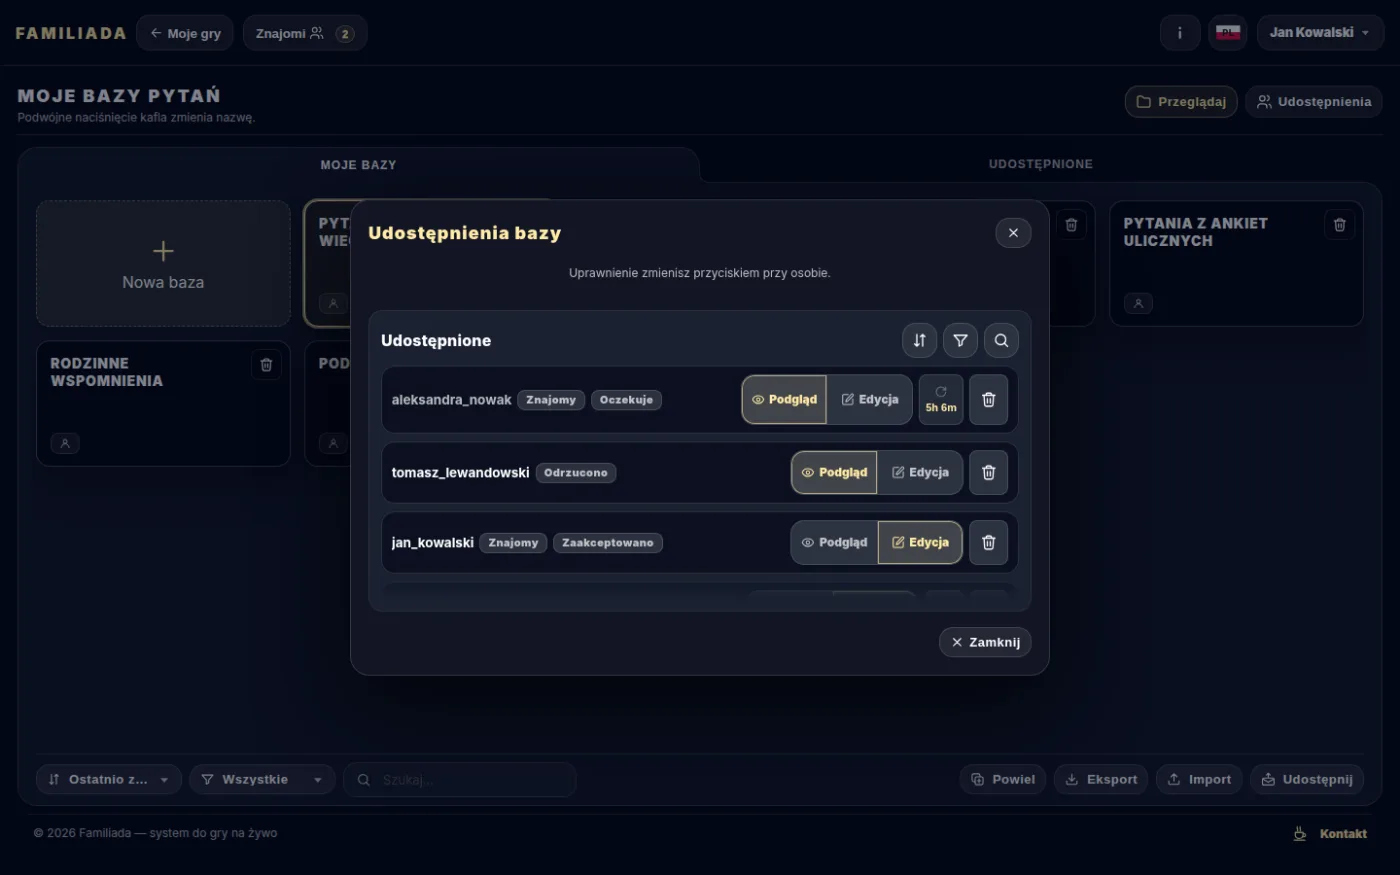
Task: Delete share for tomasz_lewandowski
Action: pos(988,473)
